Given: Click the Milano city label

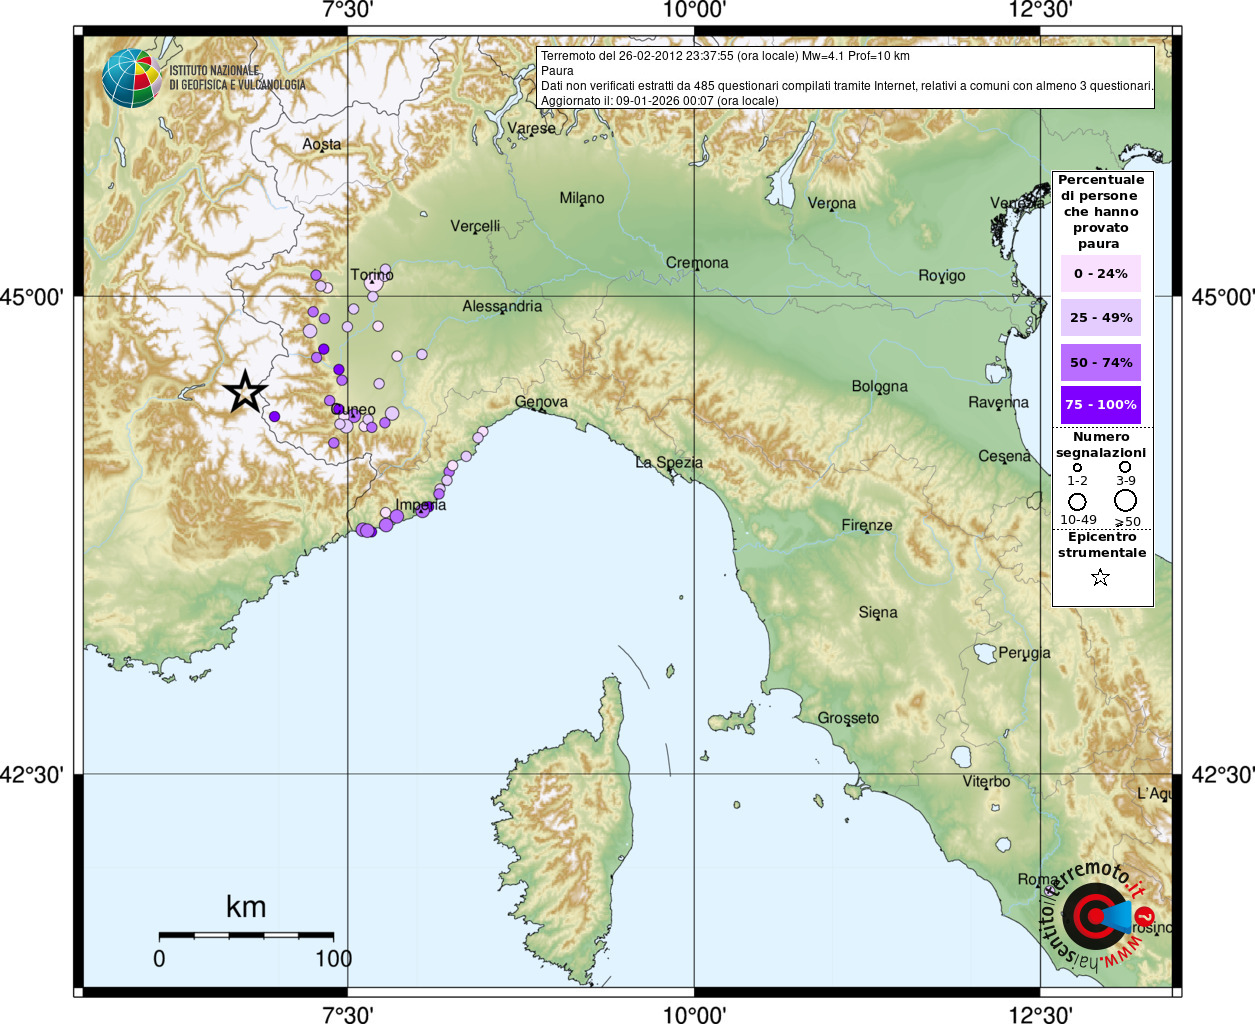Looking at the screenshot, I should pos(581,198).
